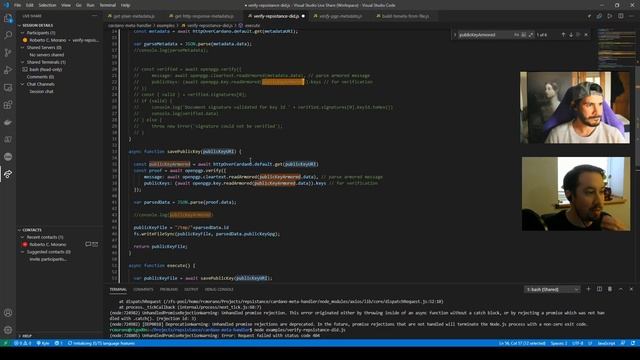Click Invite participants link
The width and height of the screenshot is (640, 360).
coord(48,259)
